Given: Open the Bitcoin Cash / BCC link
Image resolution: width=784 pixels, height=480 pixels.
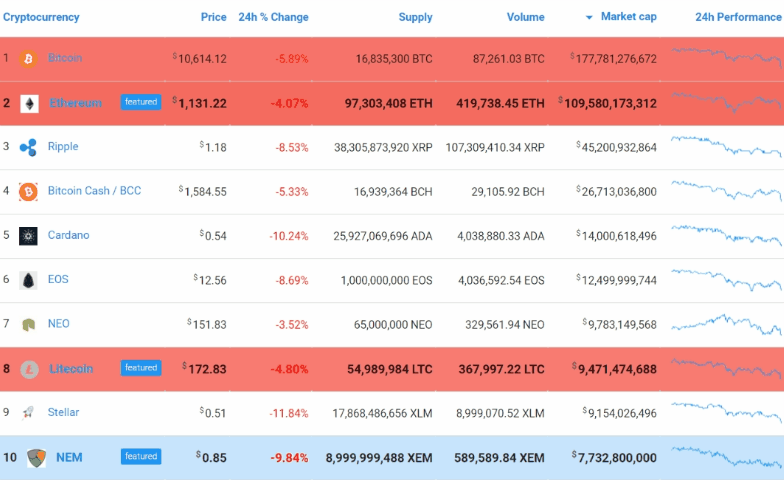Looking at the screenshot, I should click(94, 191).
